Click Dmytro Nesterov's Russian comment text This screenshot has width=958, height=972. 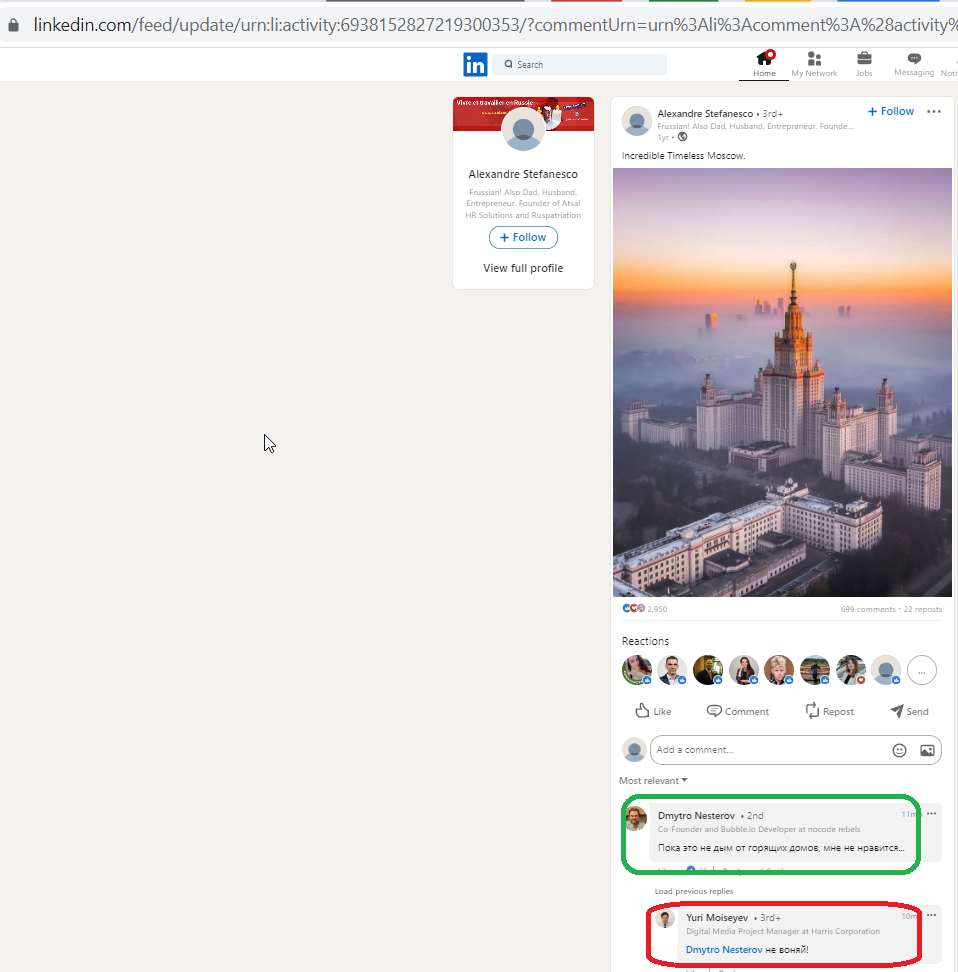[781, 847]
